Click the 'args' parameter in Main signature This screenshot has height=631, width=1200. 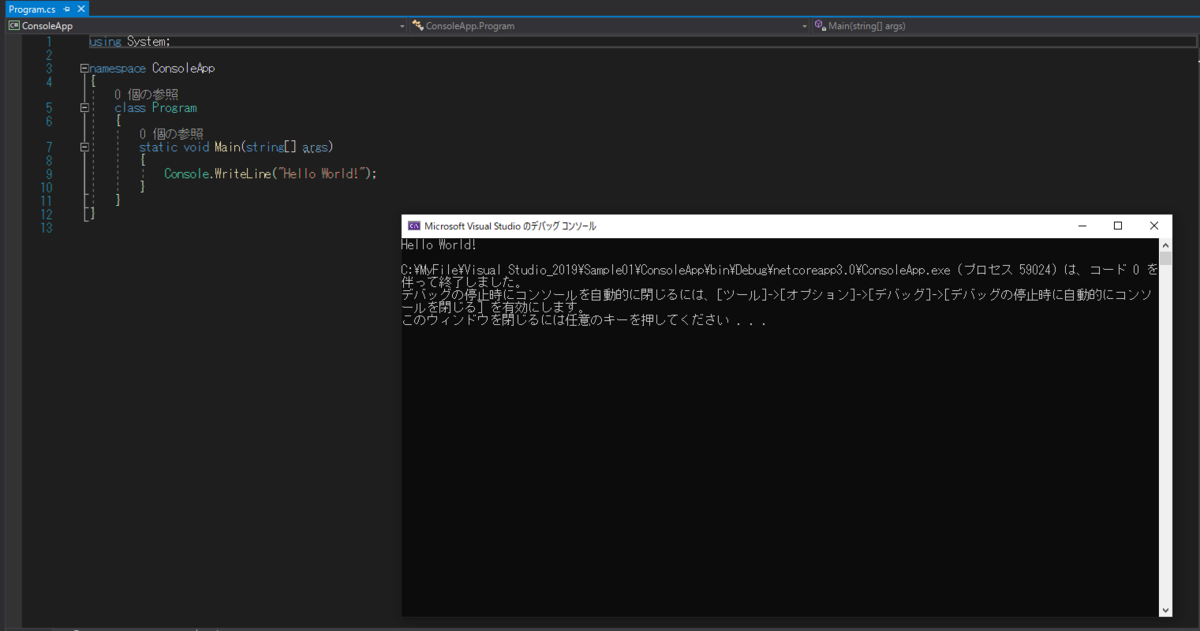pyautogui.click(x=316, y=147)
